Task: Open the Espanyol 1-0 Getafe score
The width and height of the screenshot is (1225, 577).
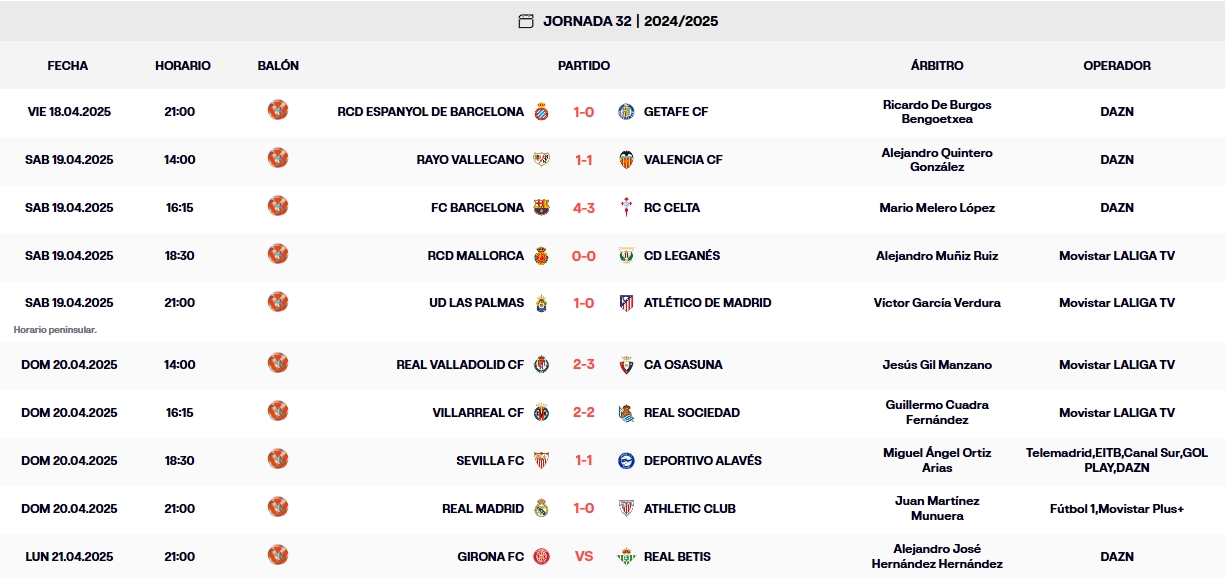Action: (583, 111)
